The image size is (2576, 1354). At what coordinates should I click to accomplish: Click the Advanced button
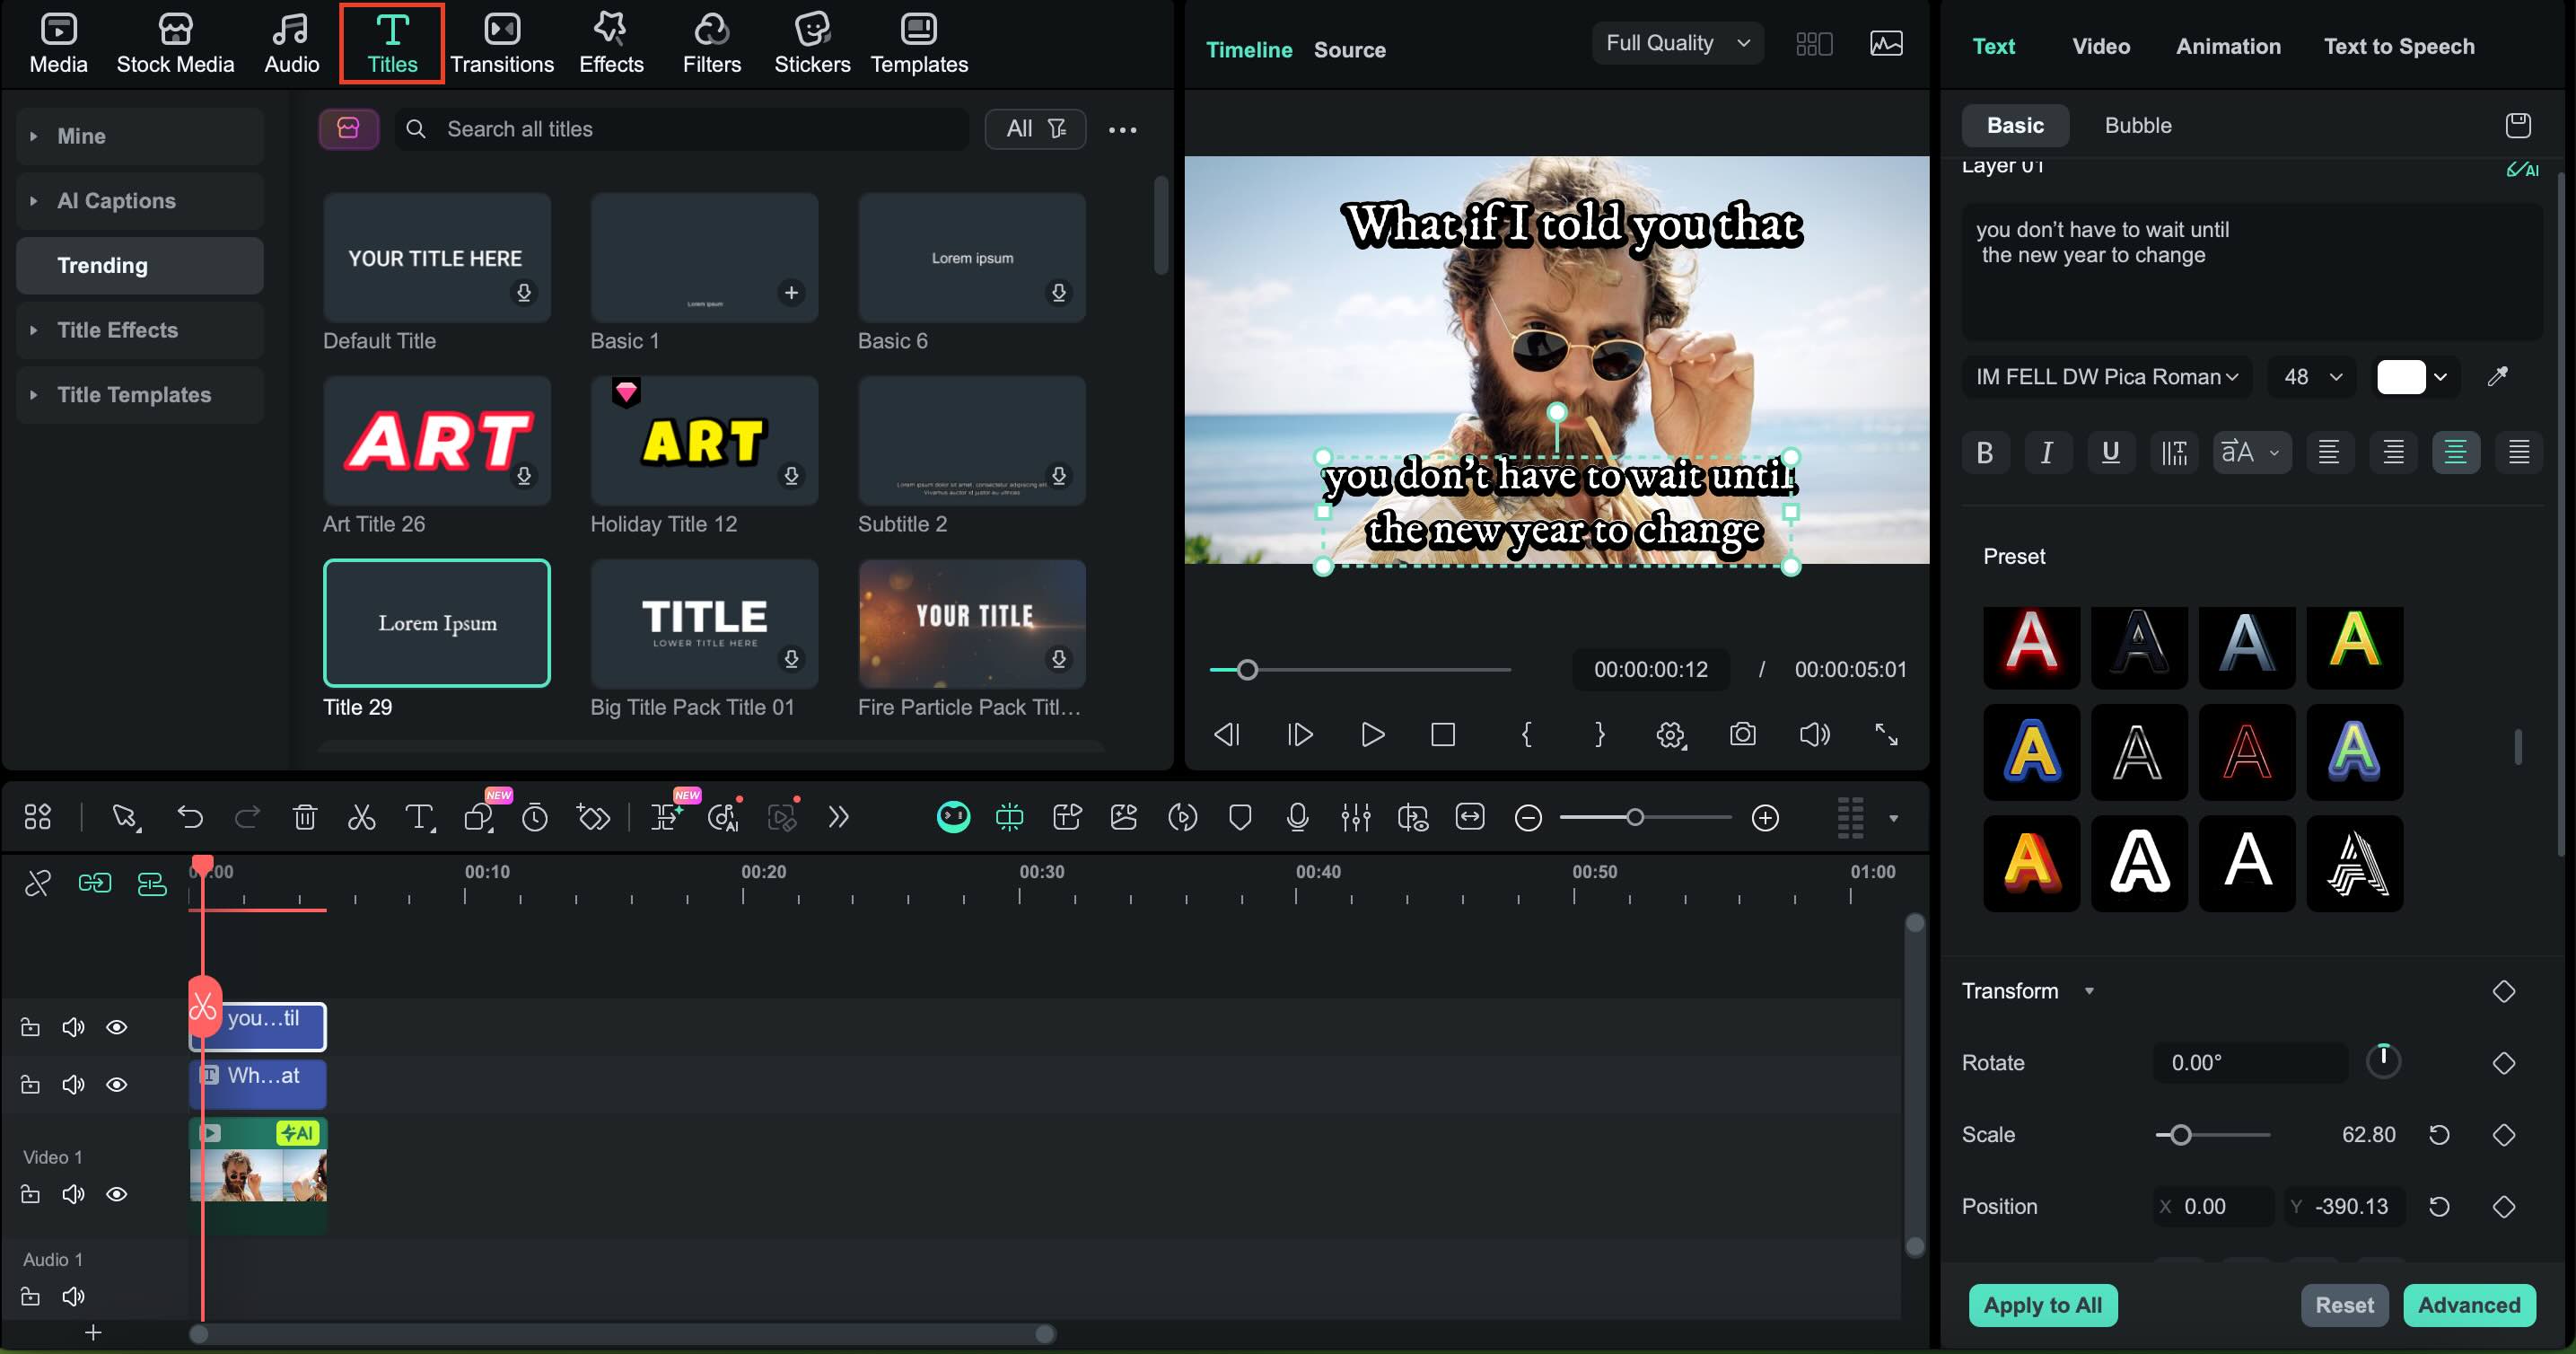[x=2468, y=1305]
